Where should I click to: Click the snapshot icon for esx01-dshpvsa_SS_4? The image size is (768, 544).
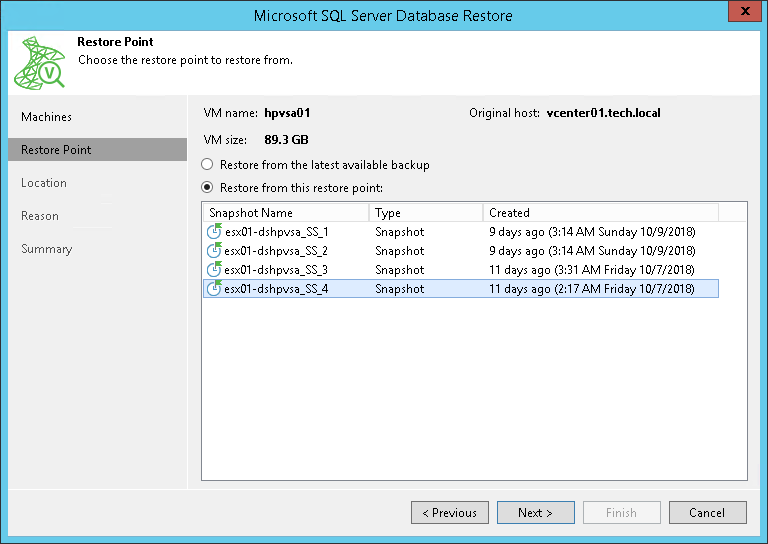pos(214,288)
